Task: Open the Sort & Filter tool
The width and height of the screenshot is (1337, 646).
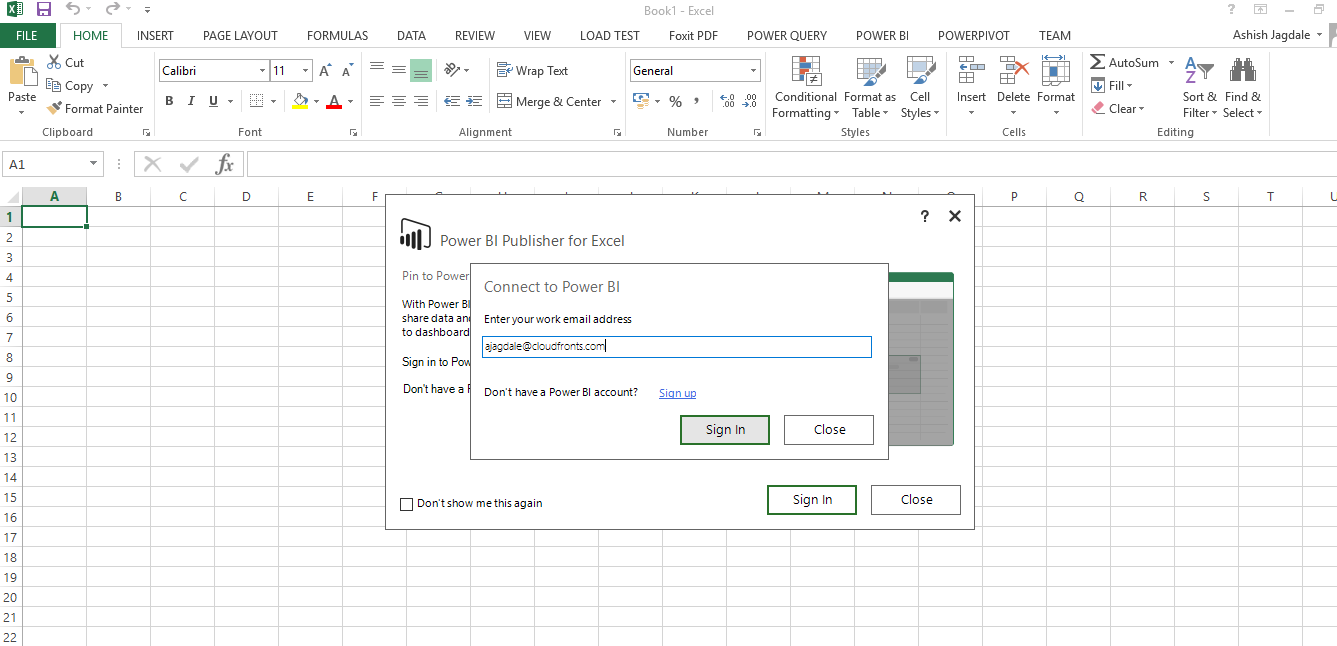Action: coord(1199,72)
